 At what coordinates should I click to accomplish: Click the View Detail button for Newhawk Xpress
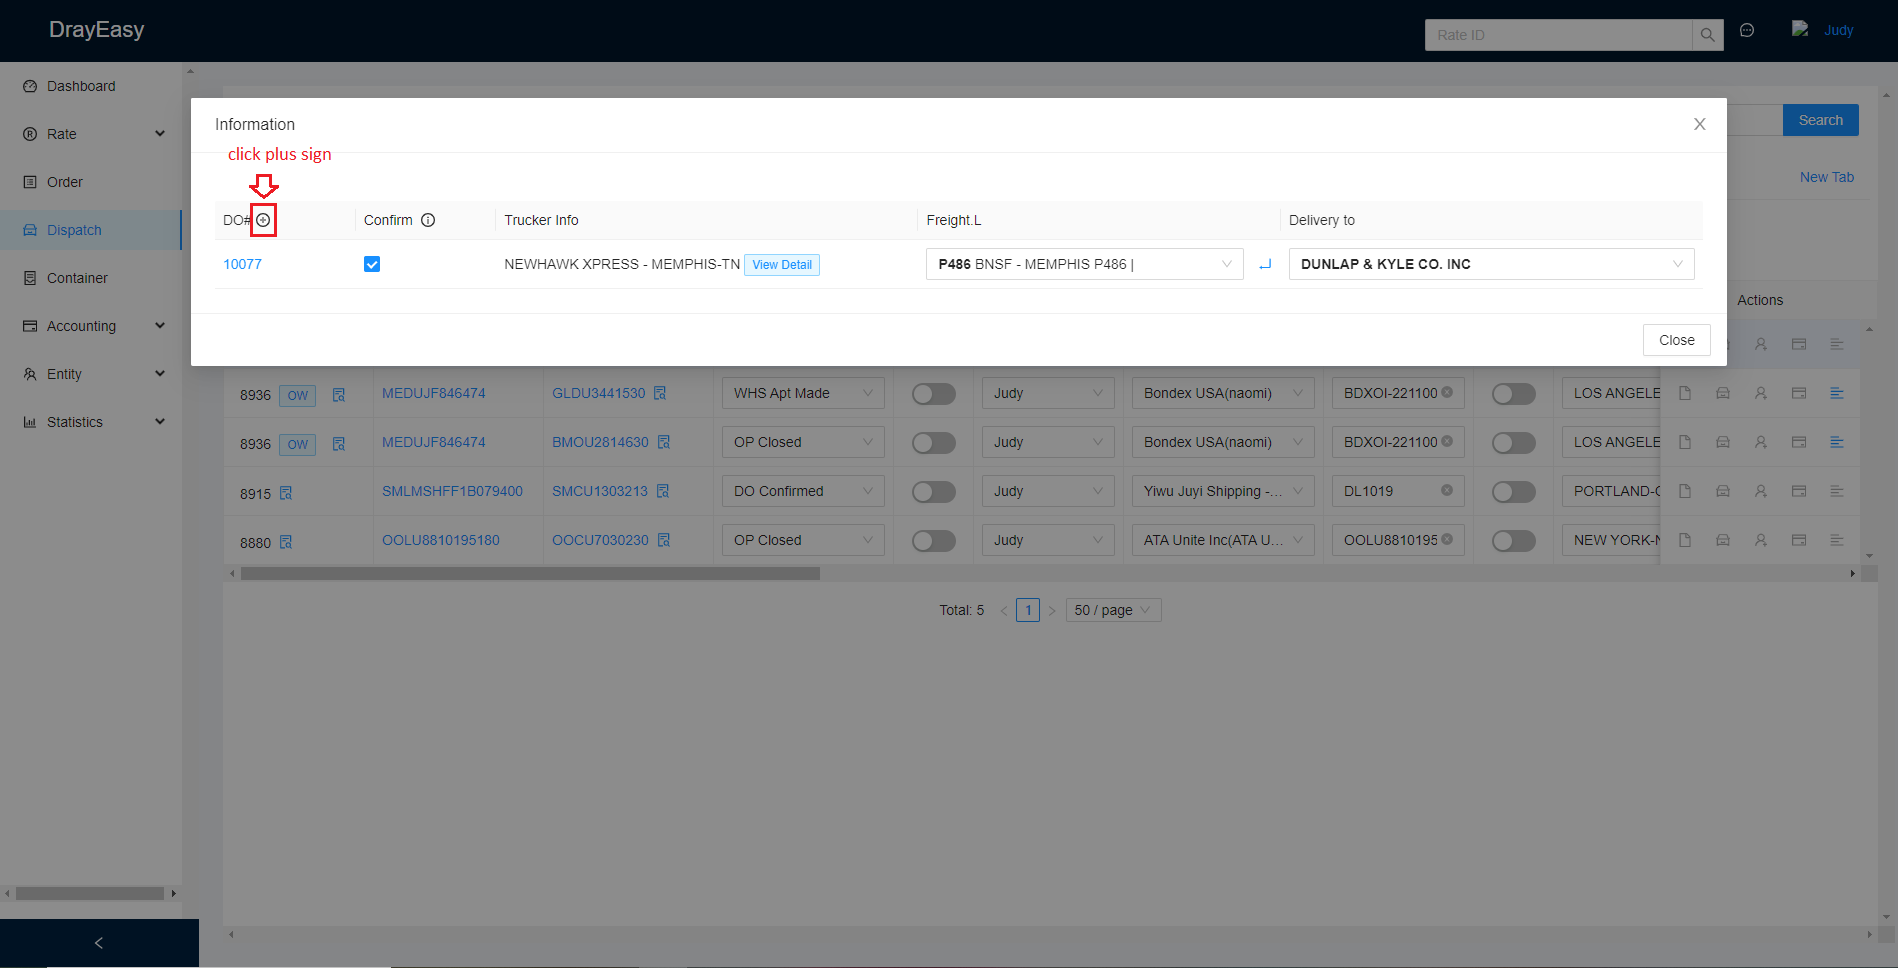pos(781,265)
